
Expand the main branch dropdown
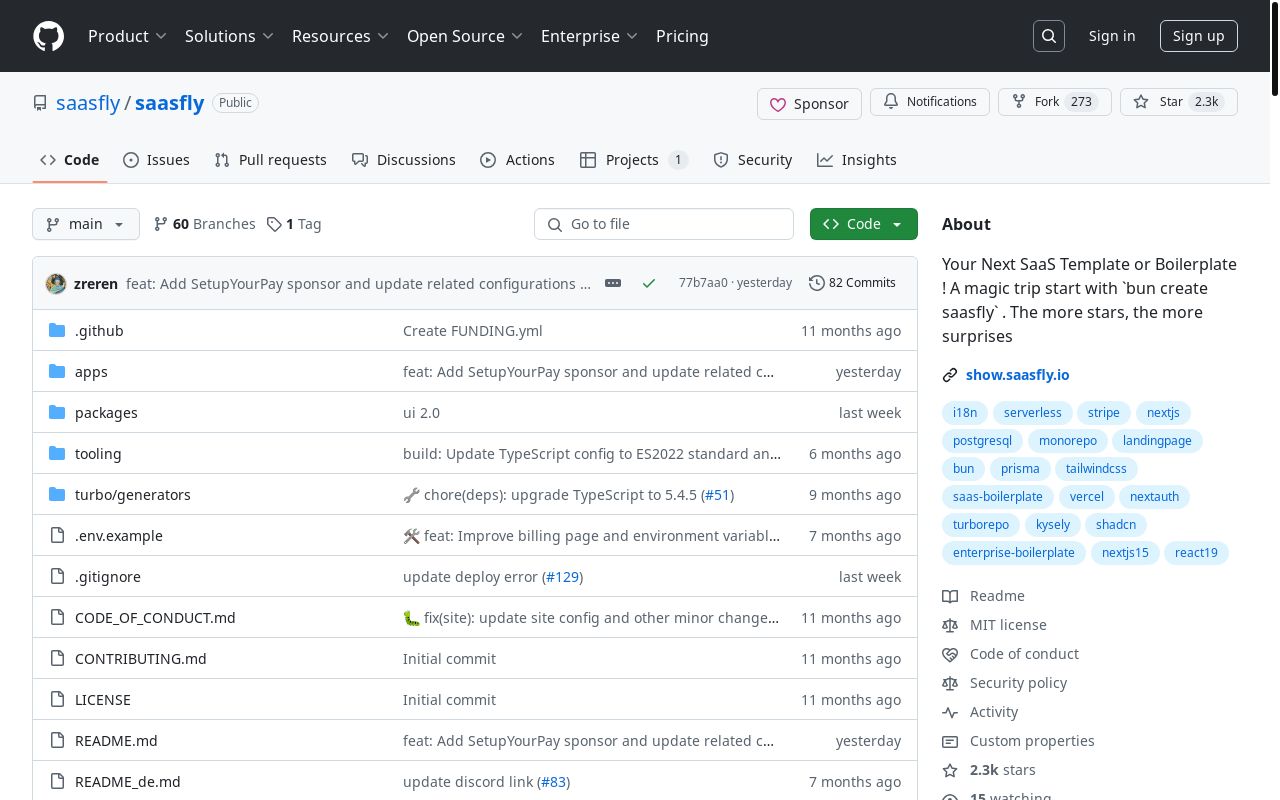pos(86,224)
